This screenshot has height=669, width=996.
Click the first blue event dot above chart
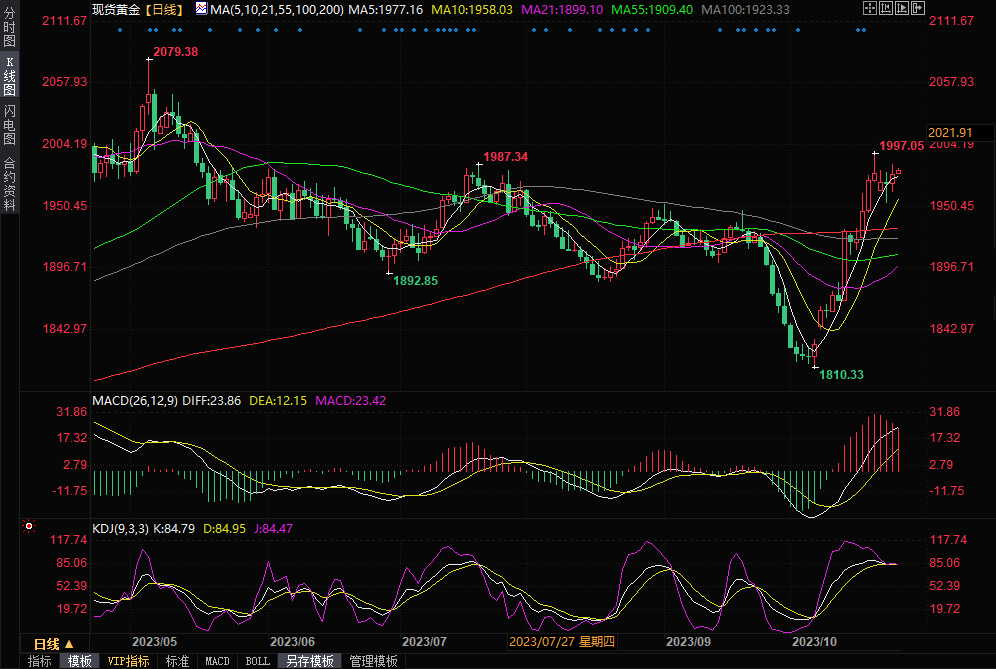click(x=119, y=29)
